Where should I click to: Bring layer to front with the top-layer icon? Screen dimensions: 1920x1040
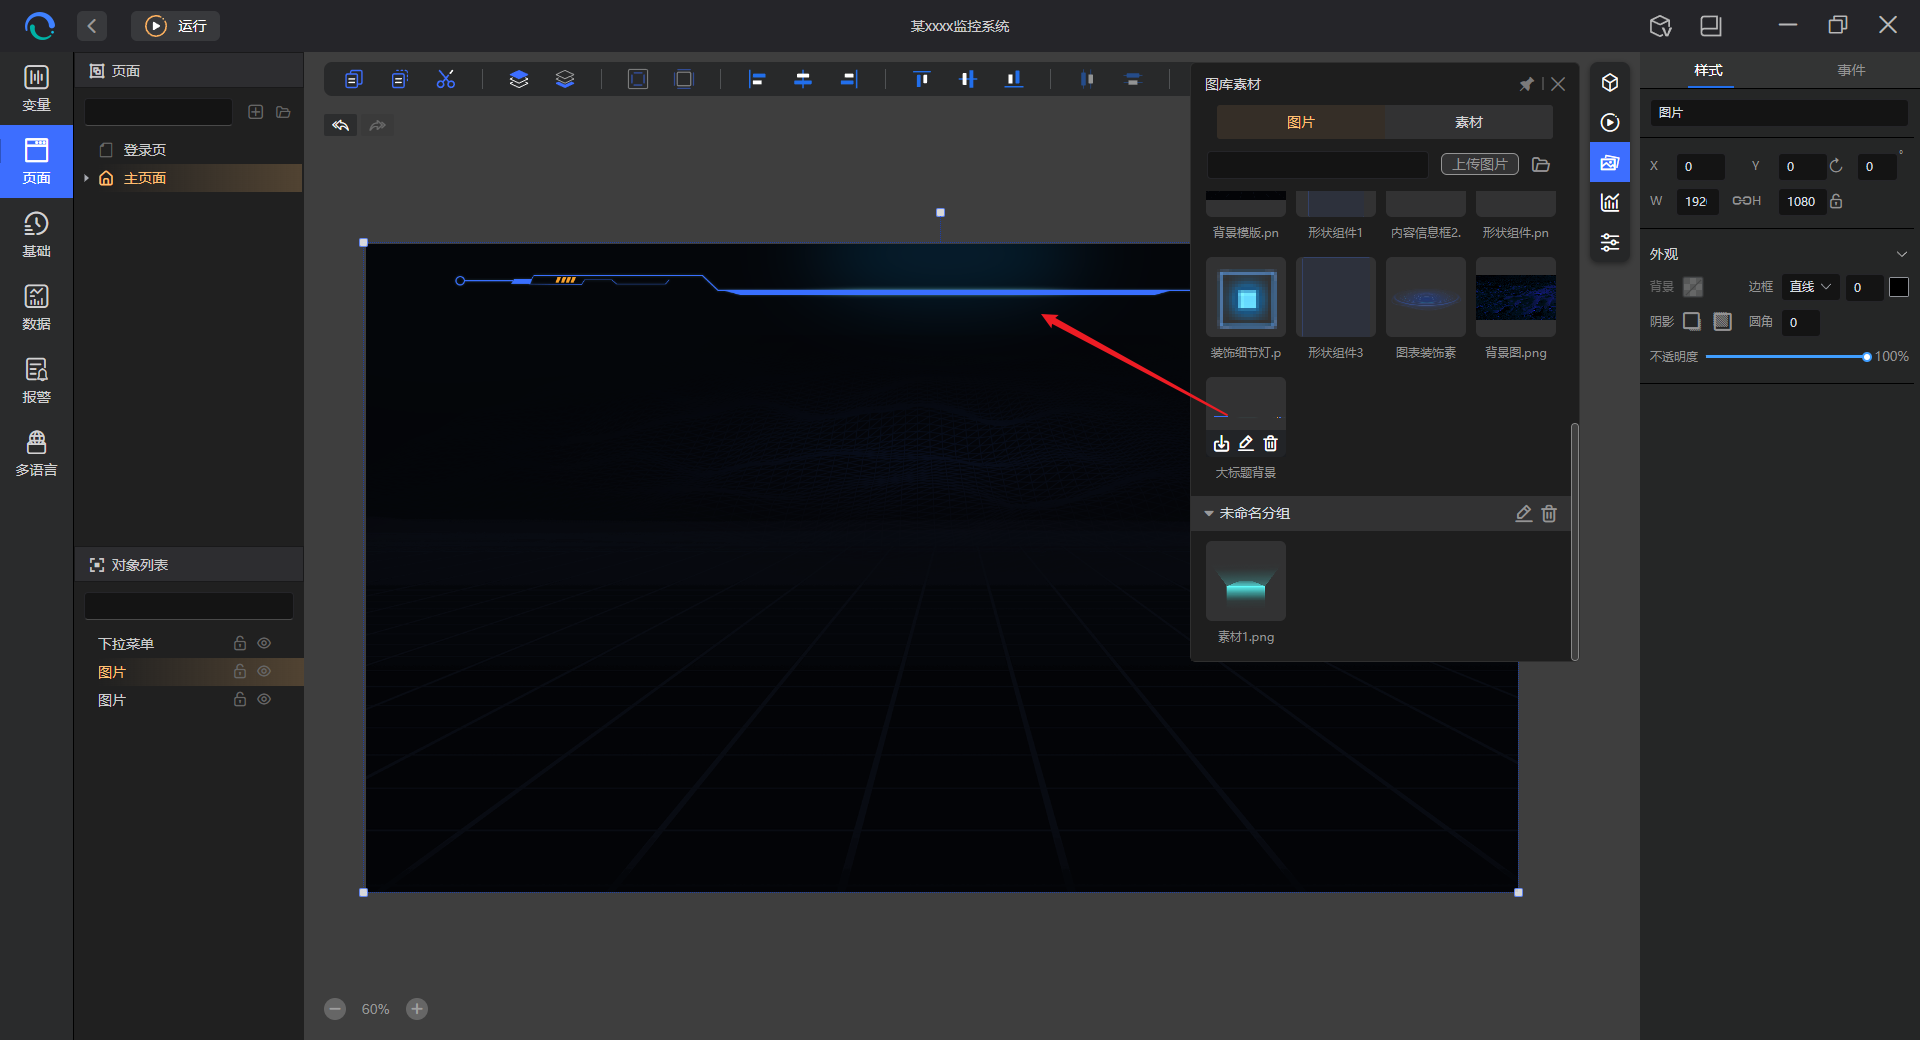518,79
